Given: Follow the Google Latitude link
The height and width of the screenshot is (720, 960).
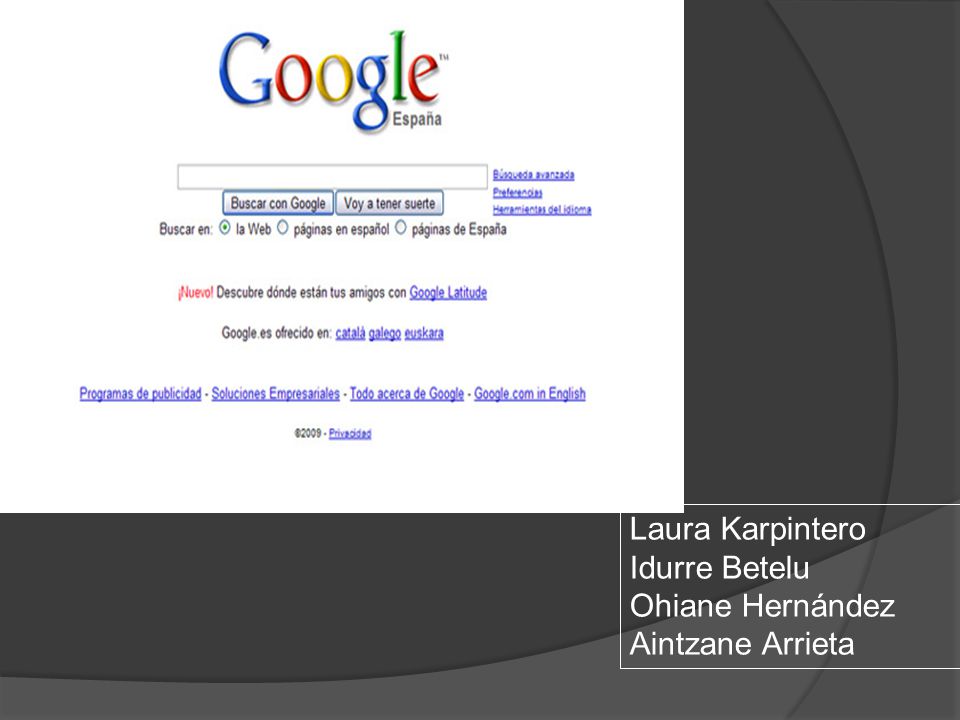Looking at the screenshot, I should (448, 293).
